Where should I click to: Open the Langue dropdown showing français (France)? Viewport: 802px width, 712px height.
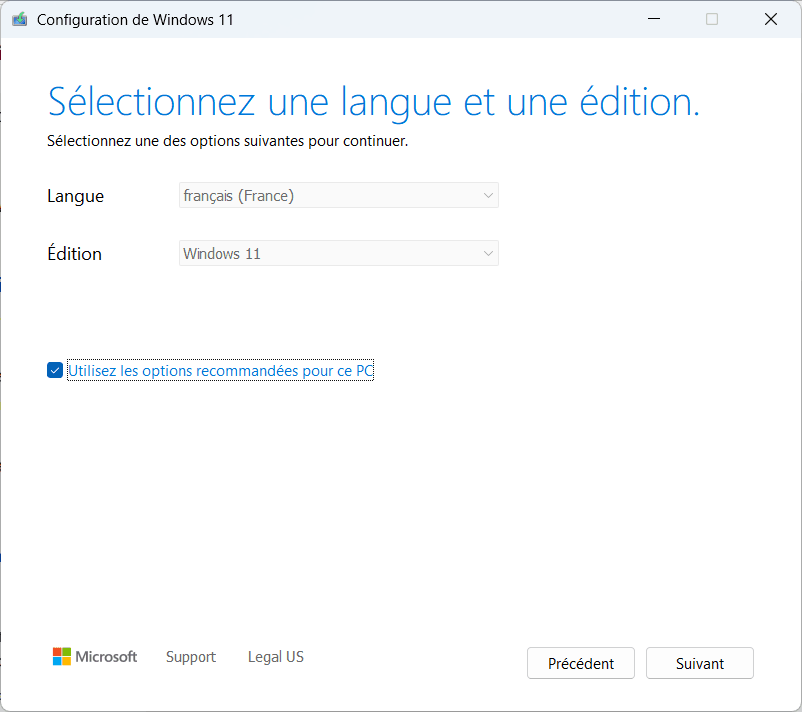pos(339,195)
